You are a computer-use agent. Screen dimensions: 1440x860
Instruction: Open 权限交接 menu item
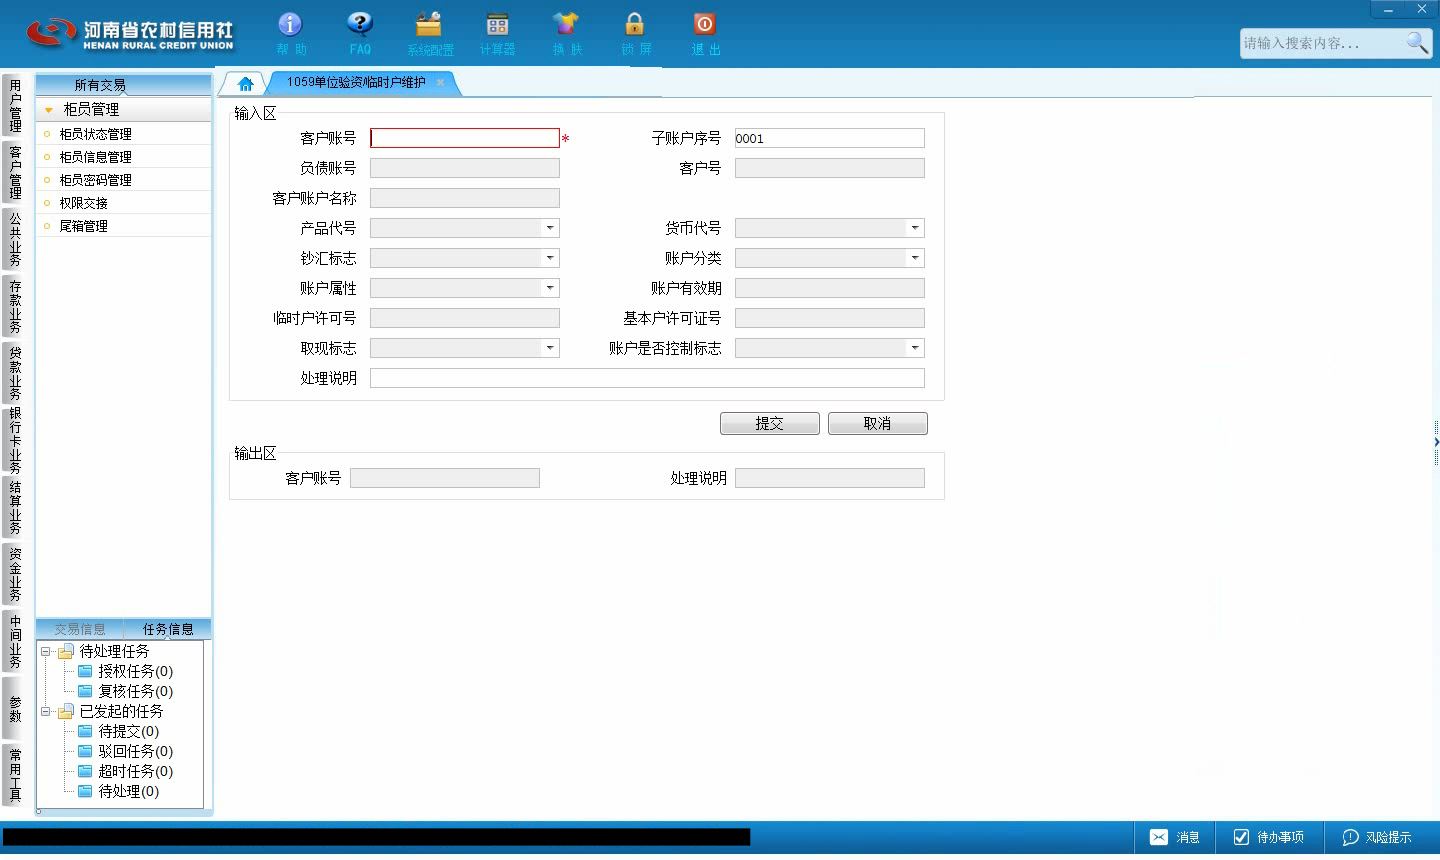pyautogui.click(x=123, y=203)
